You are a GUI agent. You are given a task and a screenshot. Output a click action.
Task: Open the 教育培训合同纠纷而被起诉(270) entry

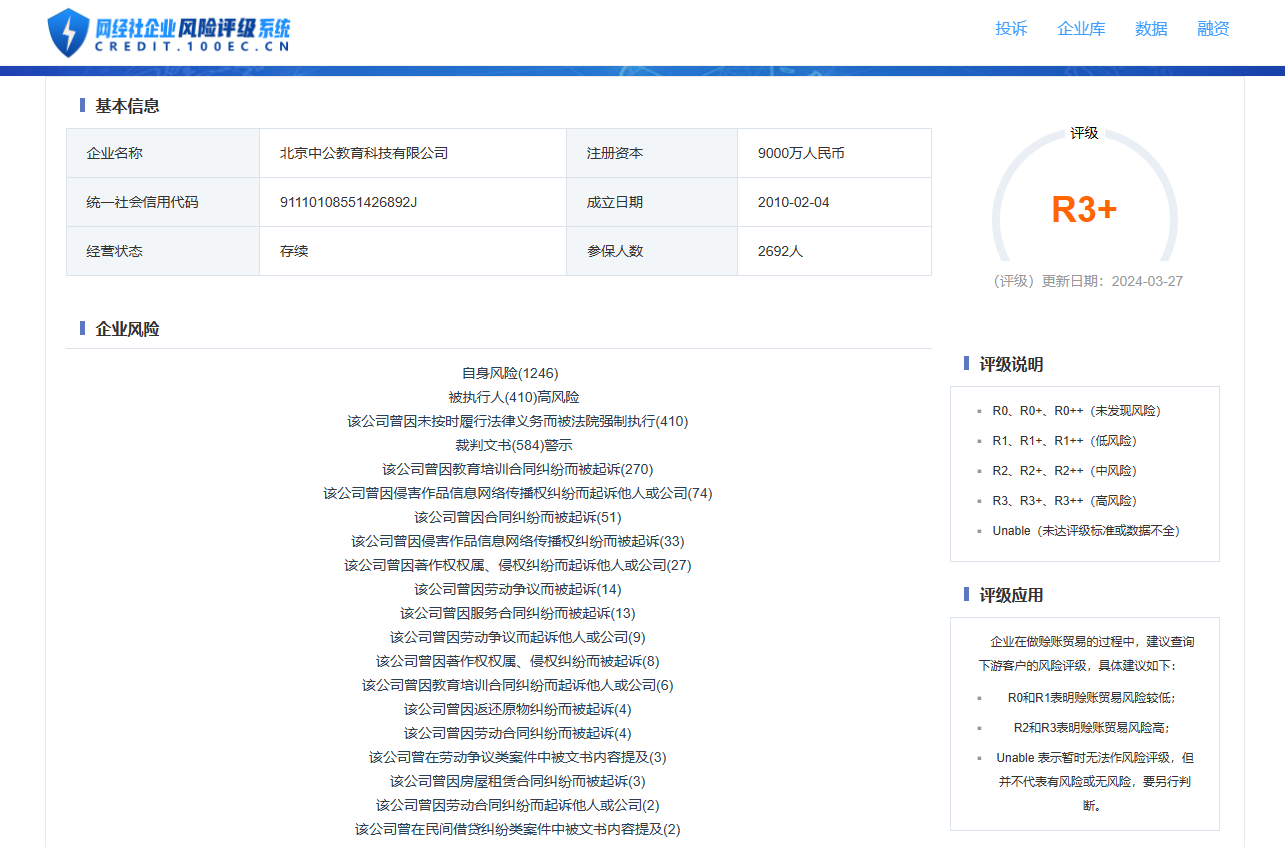(517, 469)
